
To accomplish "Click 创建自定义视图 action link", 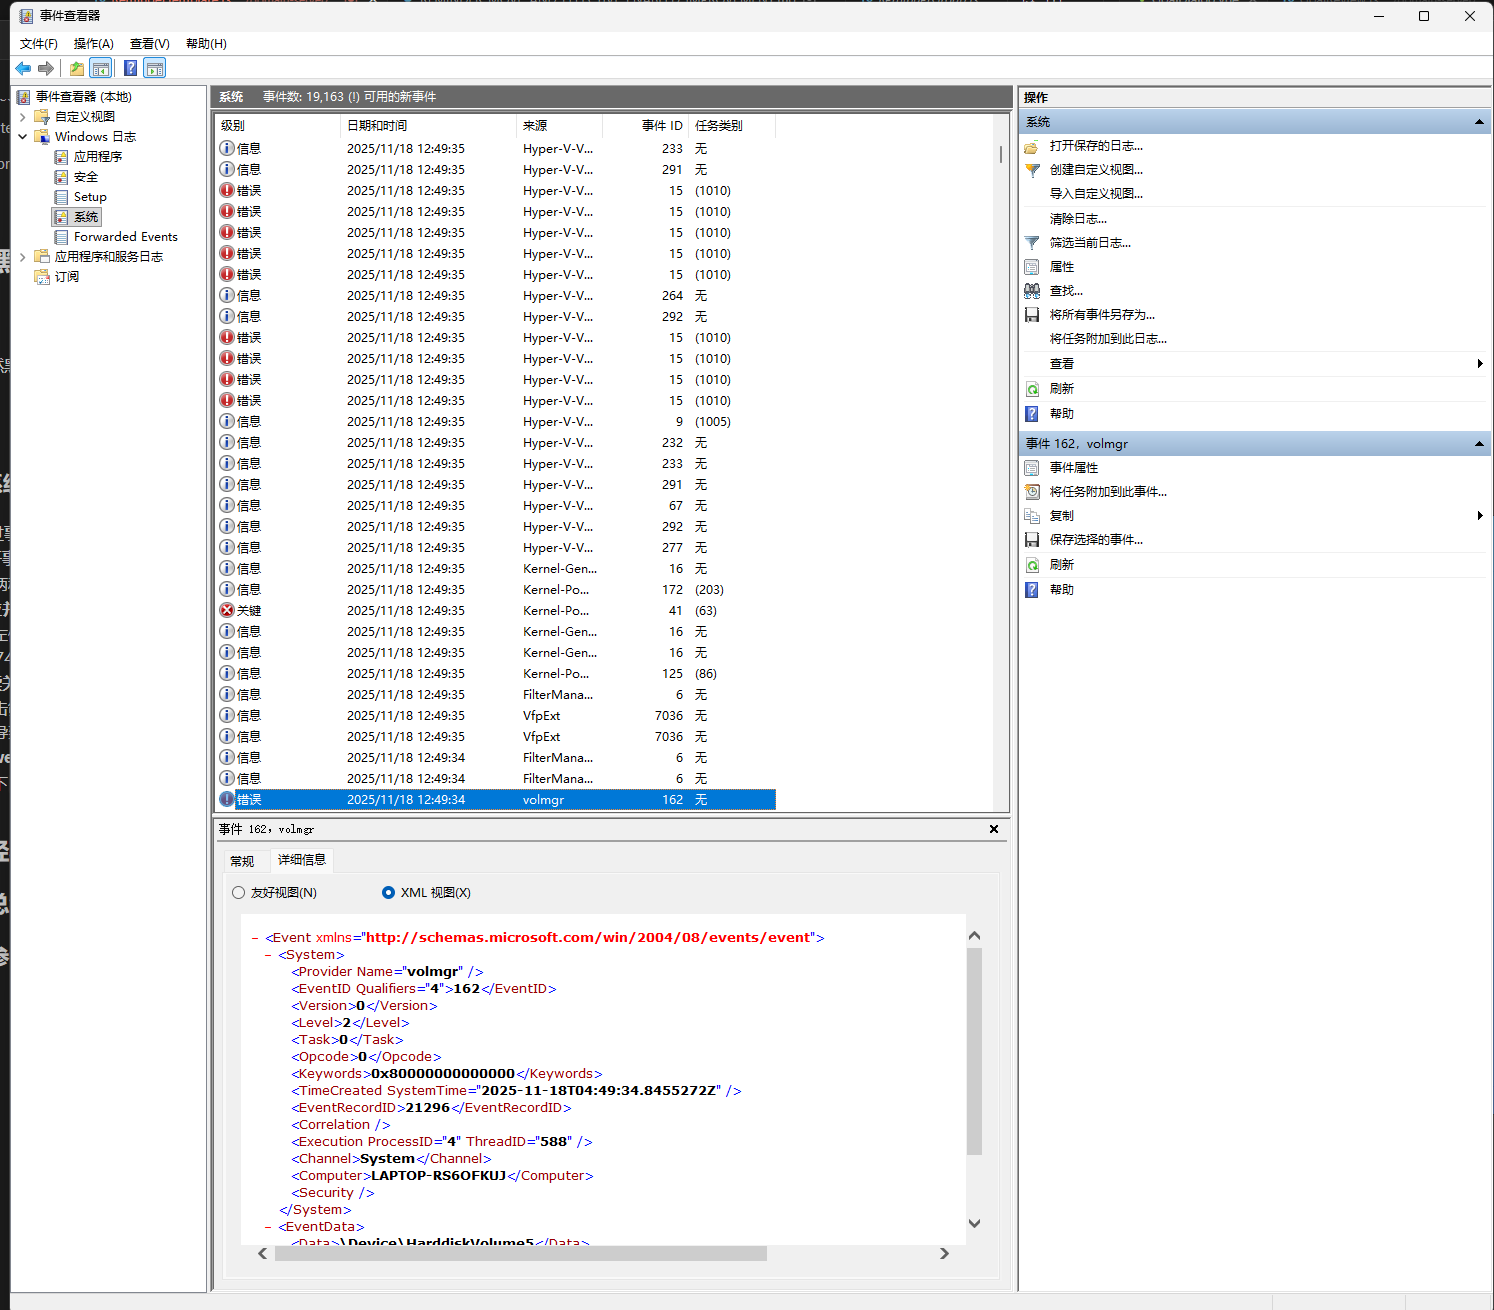I will [x=1096, y=170].
